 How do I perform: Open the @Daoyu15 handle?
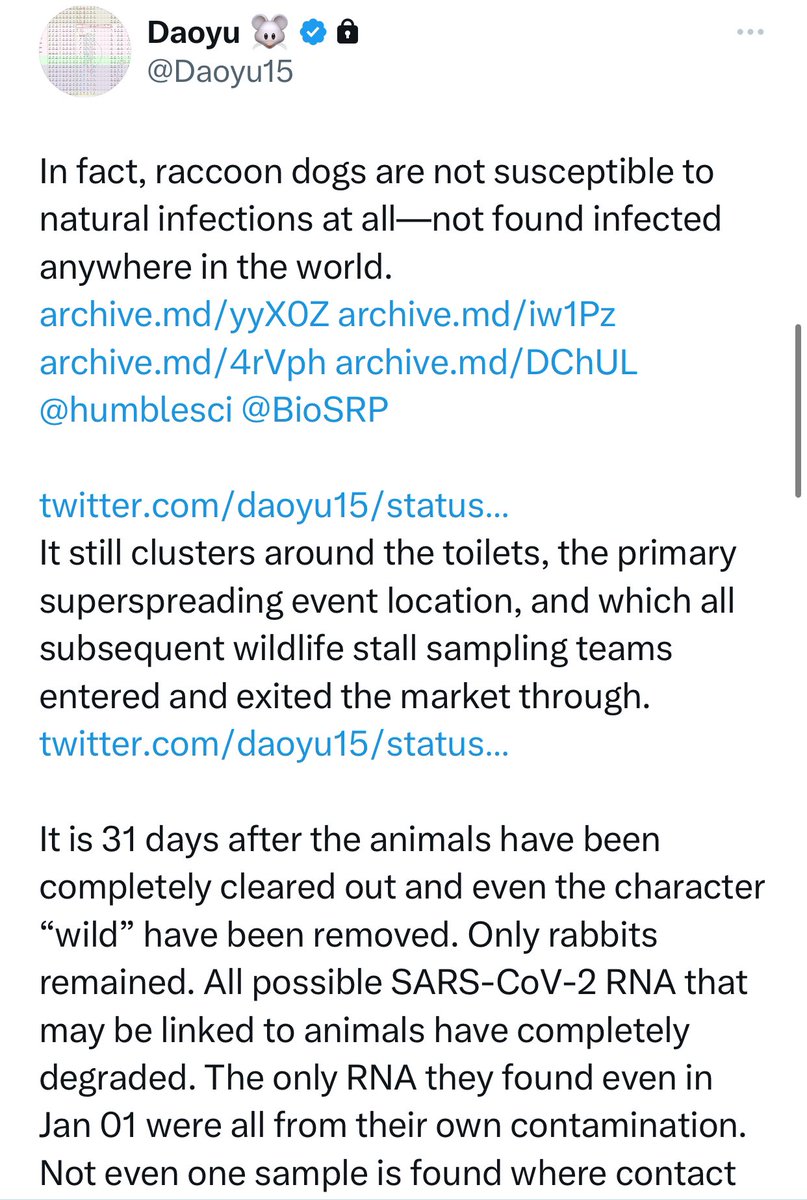pyautogui.click(x=220, y=72)
